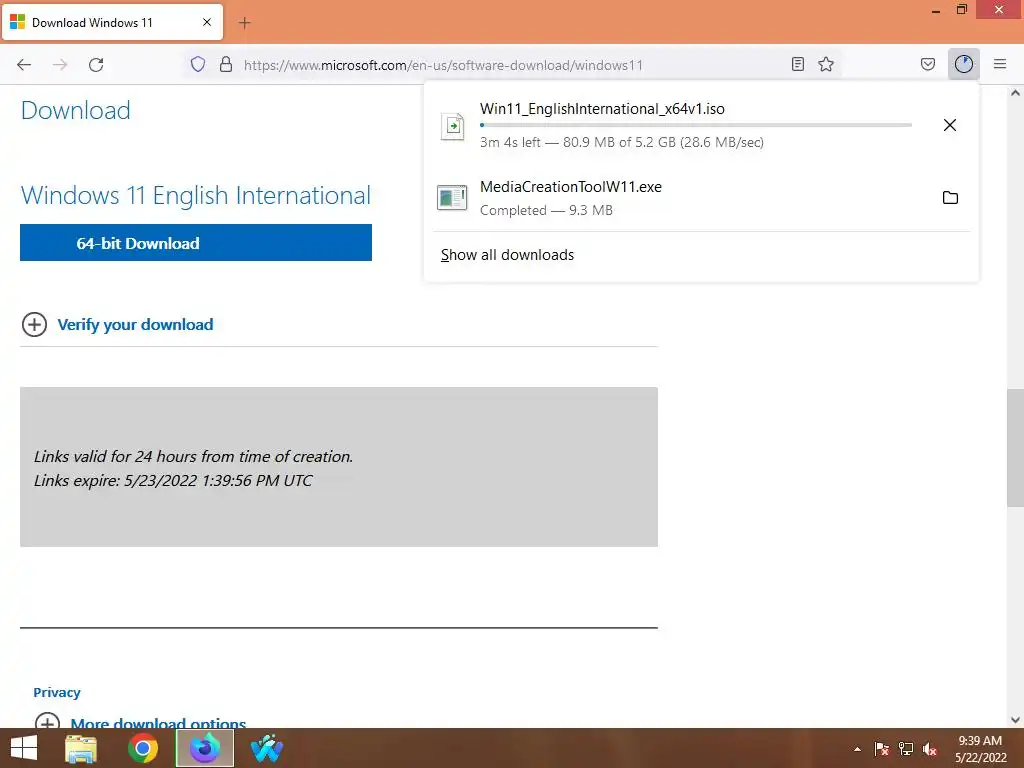Image resolution: width=1024 pixels, height=768 pixels.
Task: Open the W app taskbar icon
Action: tap(266, 748)
